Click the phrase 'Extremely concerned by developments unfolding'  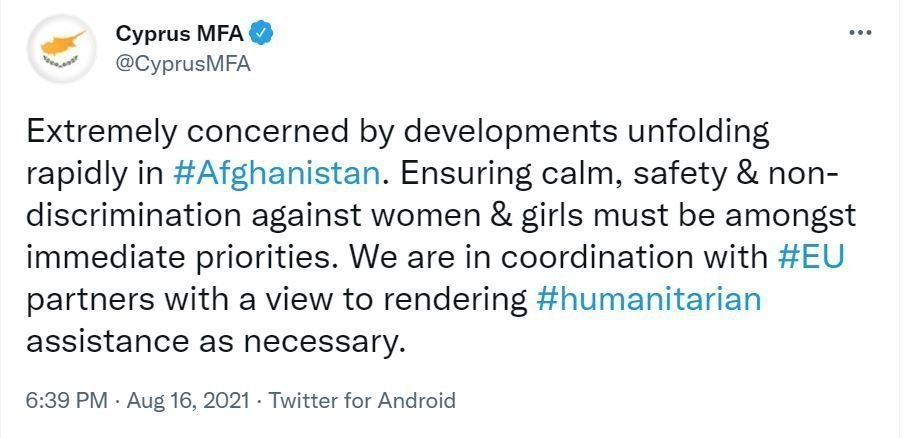click(x=398, y=133)
